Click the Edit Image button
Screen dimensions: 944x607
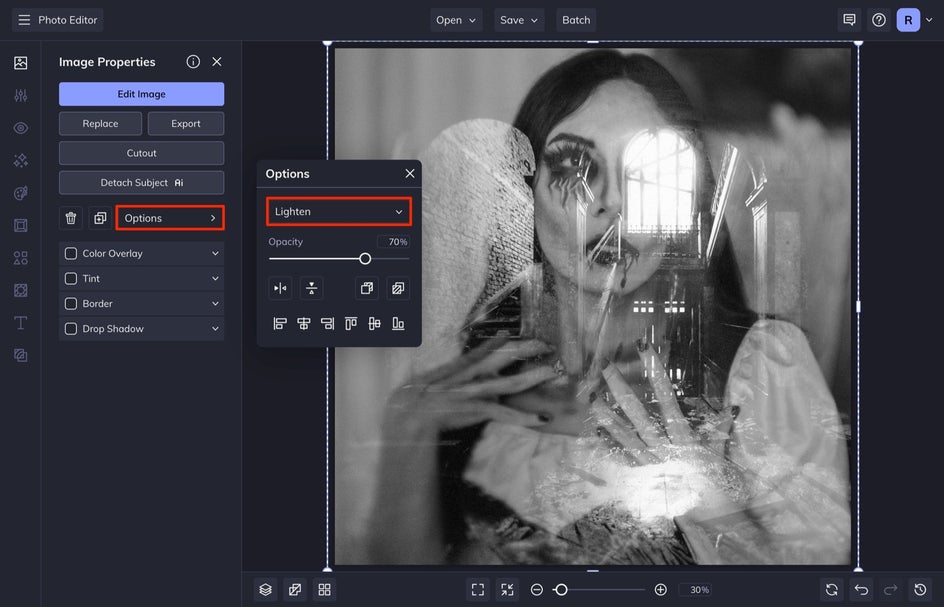coord(141,94)
